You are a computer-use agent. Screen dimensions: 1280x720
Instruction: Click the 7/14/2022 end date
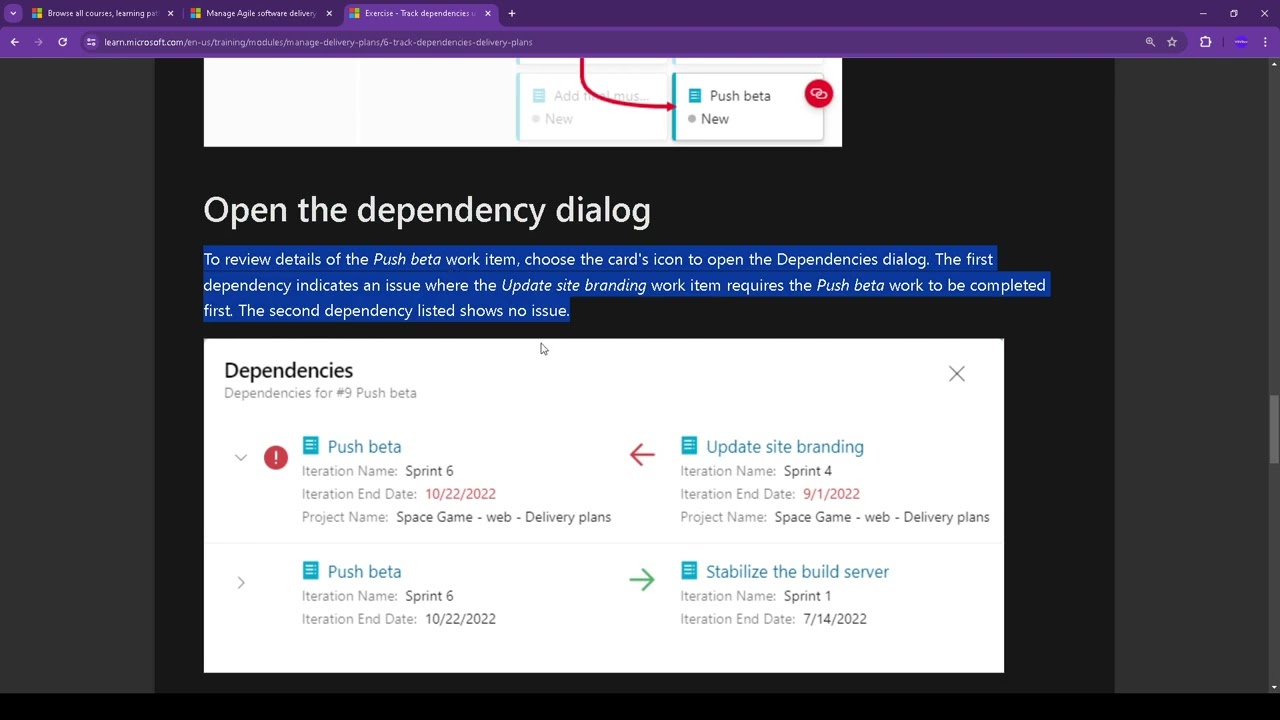835,618
